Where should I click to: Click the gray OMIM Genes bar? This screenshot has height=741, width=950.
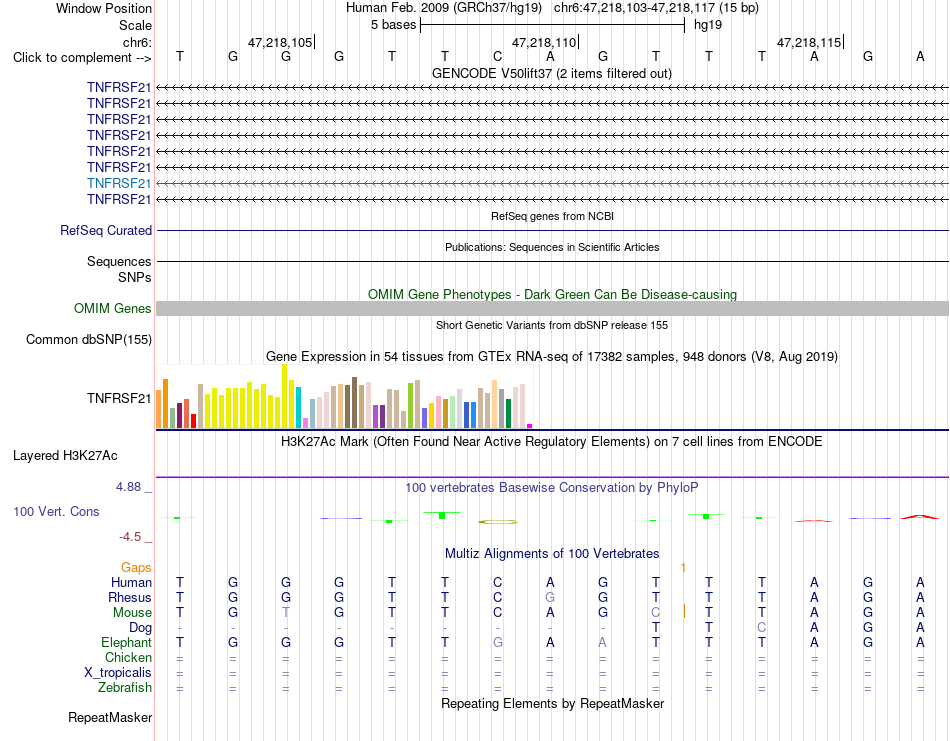[x=552, y=308]
